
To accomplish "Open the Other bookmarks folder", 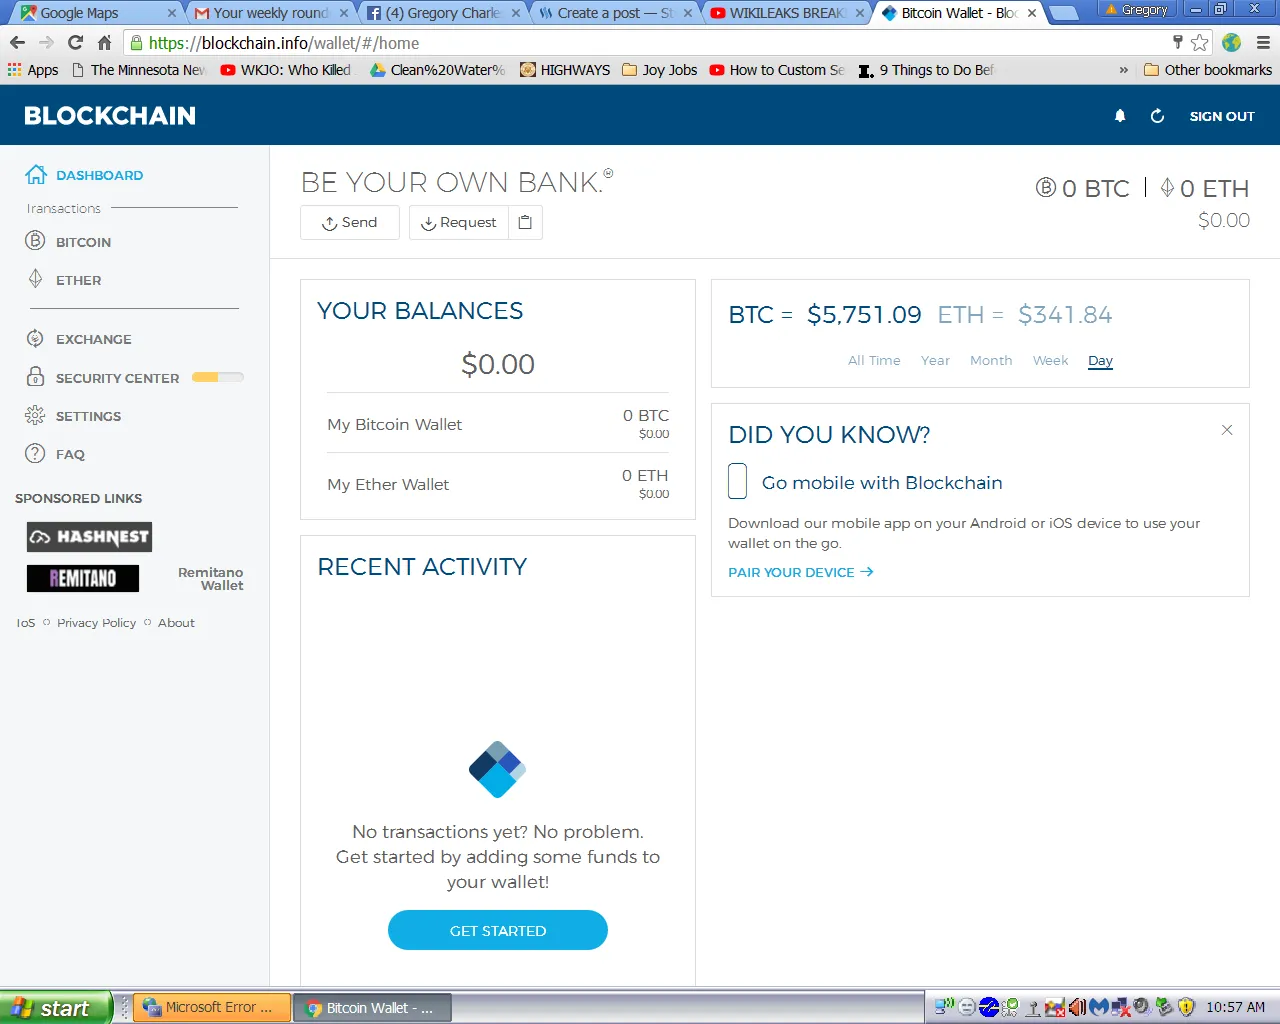I will (1208, 70).
